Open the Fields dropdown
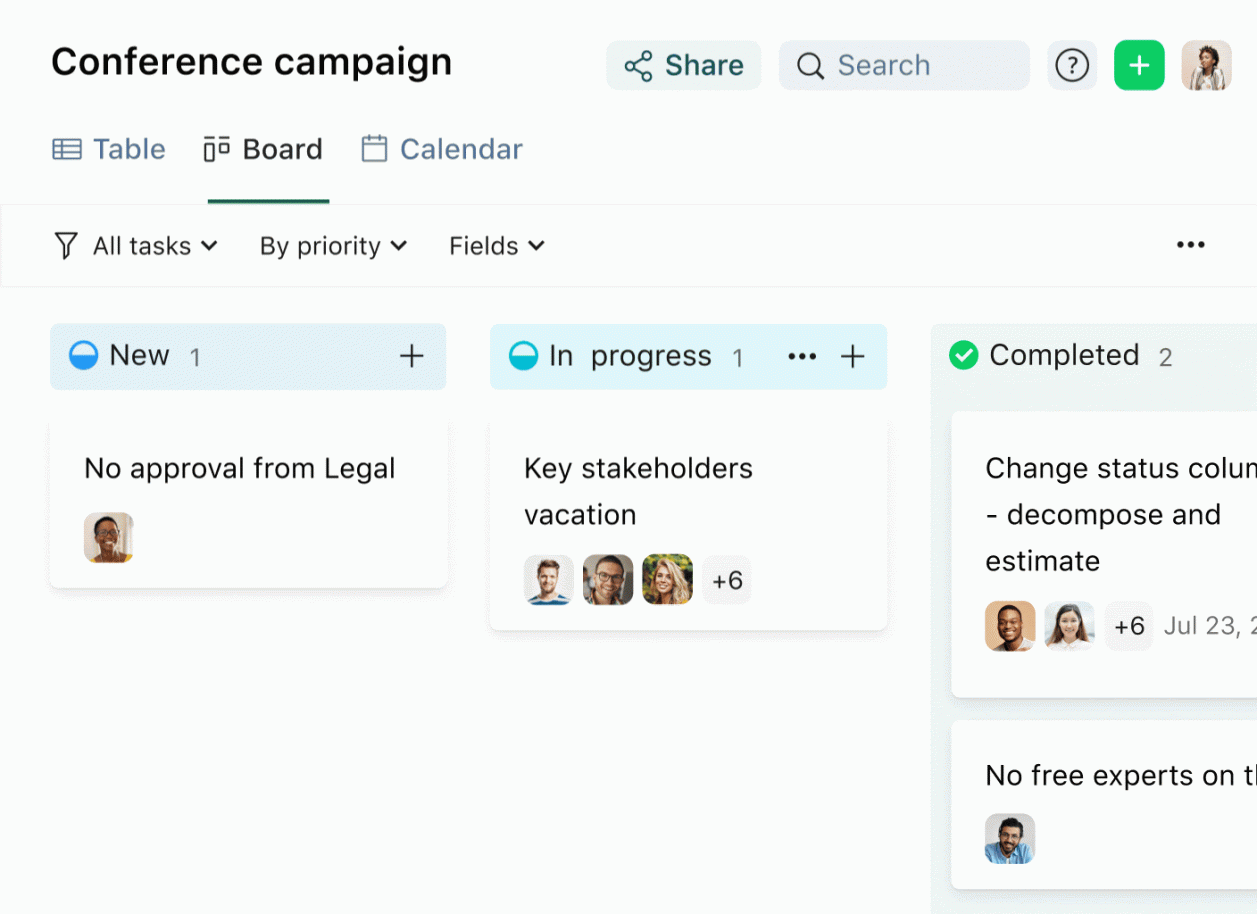Image resolution: width=1257 pixels, height=914 pixels. click(x=496, y=246)
